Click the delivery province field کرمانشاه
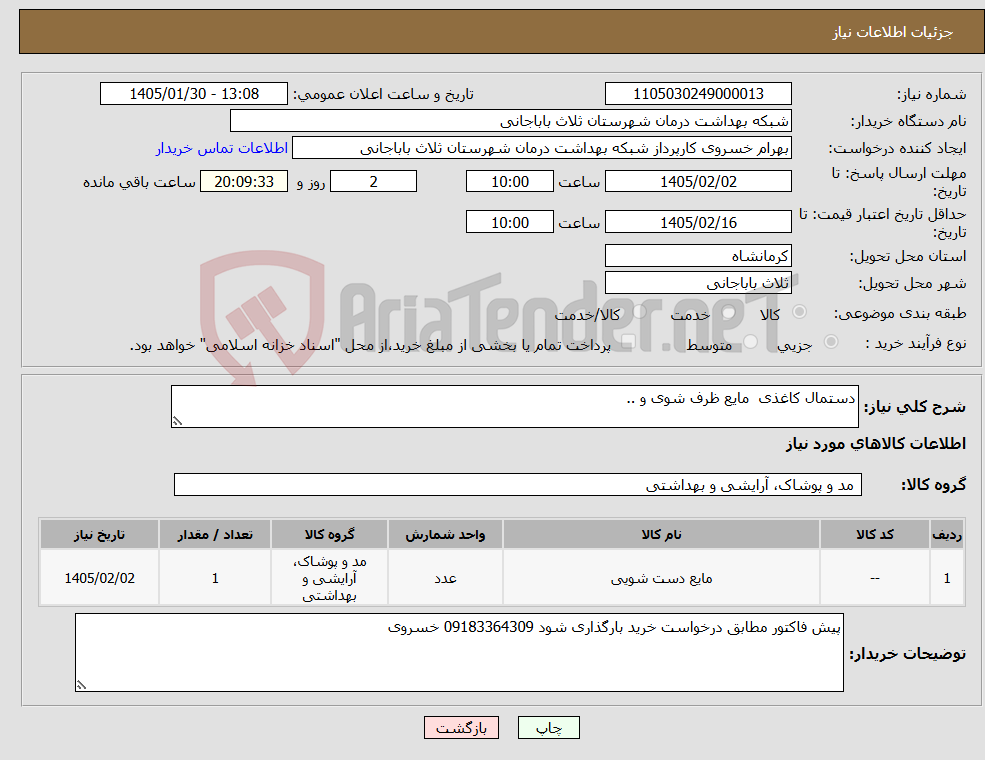 698,256
